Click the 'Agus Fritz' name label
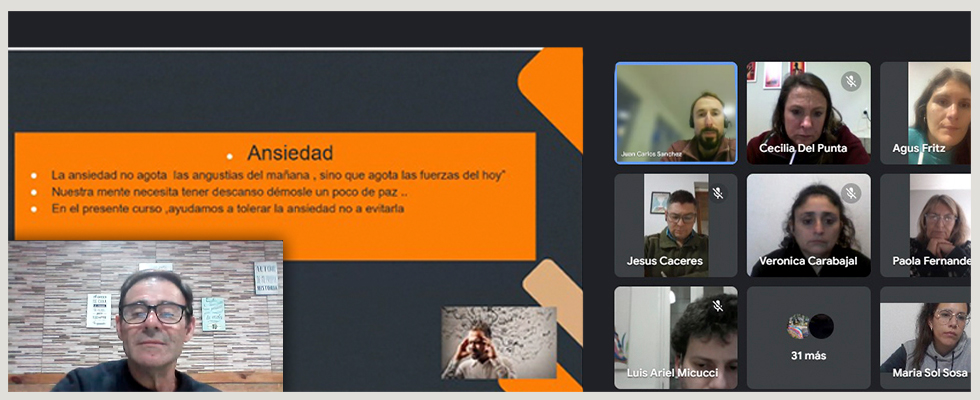The width and height of the screenshot is (980, 400). click(918, 148)
